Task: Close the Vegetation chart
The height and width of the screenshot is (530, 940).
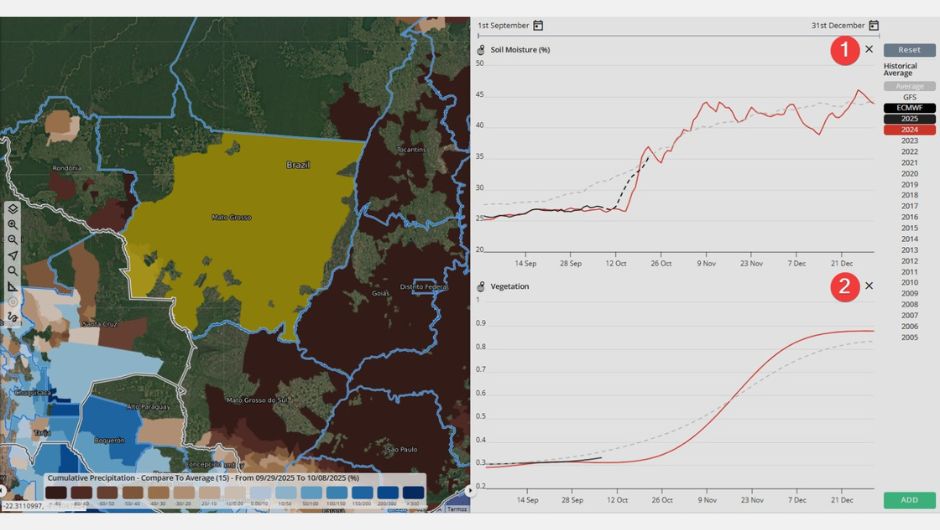Action: pyautogui.click(x=868, y=286)
